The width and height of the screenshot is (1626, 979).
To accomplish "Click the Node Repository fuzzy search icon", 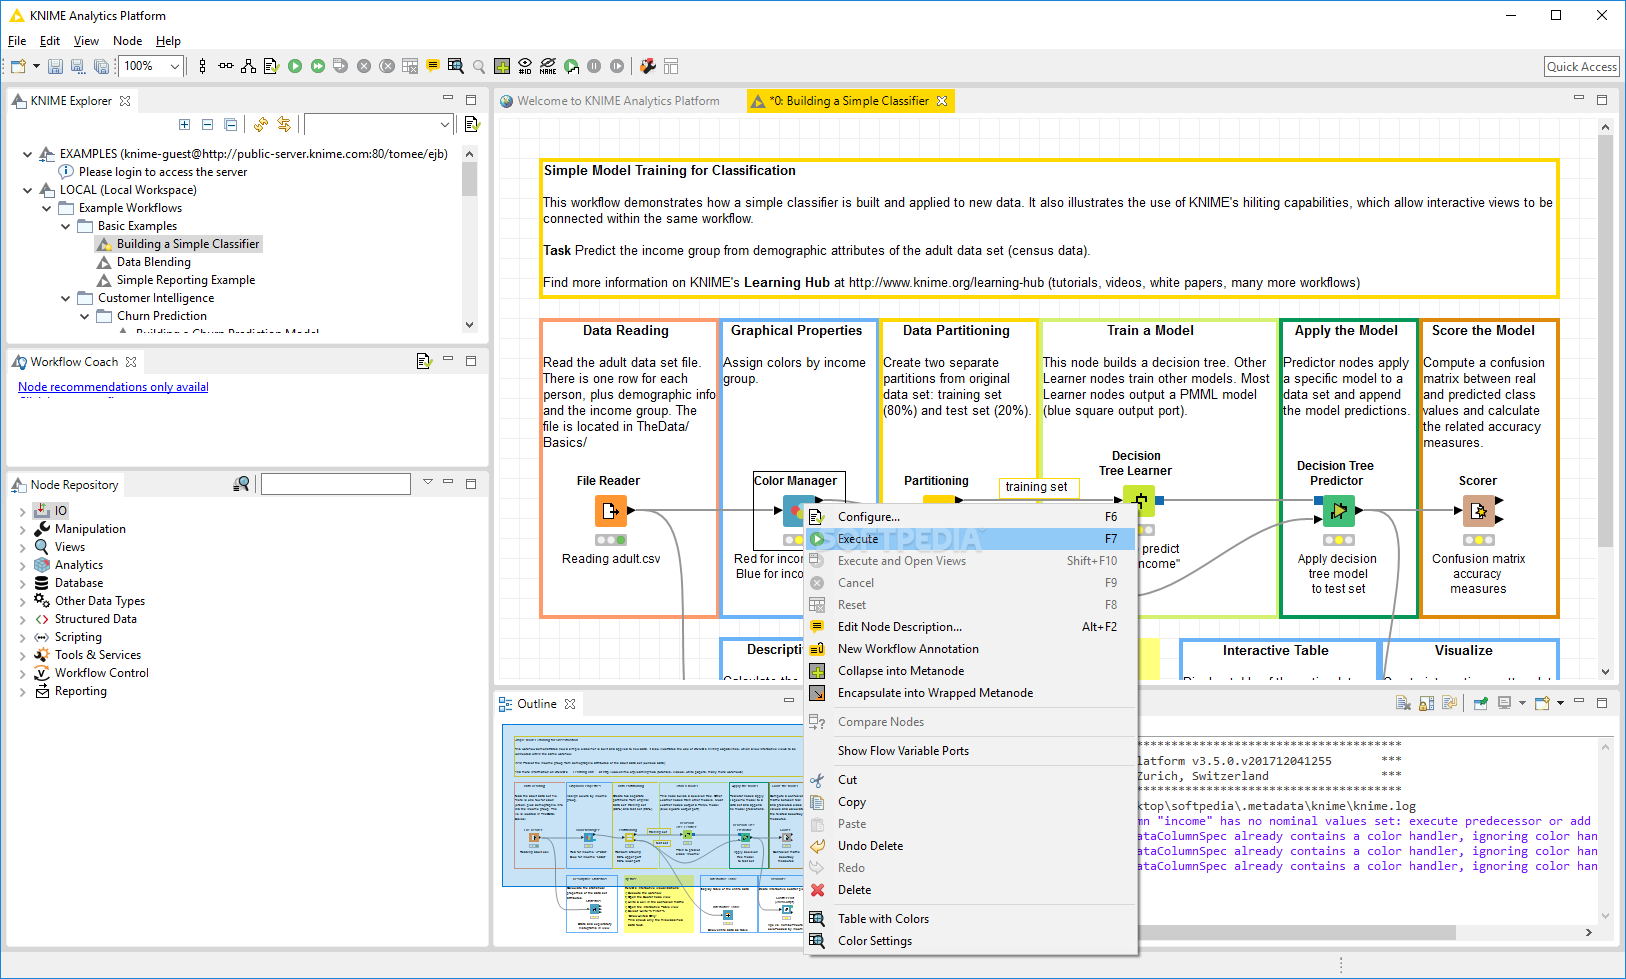I will [241, 484].
